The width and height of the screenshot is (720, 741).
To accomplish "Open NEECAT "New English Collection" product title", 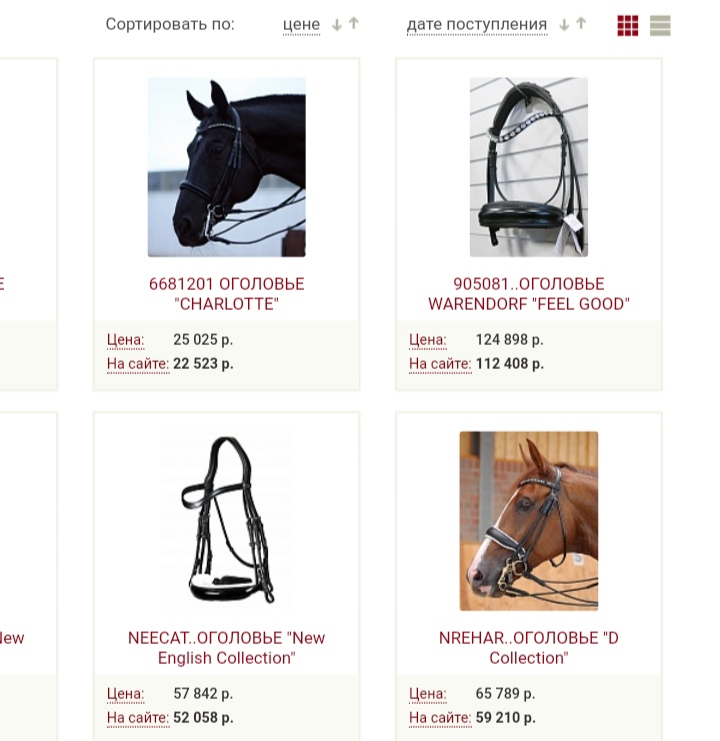I will coord(227,648).
